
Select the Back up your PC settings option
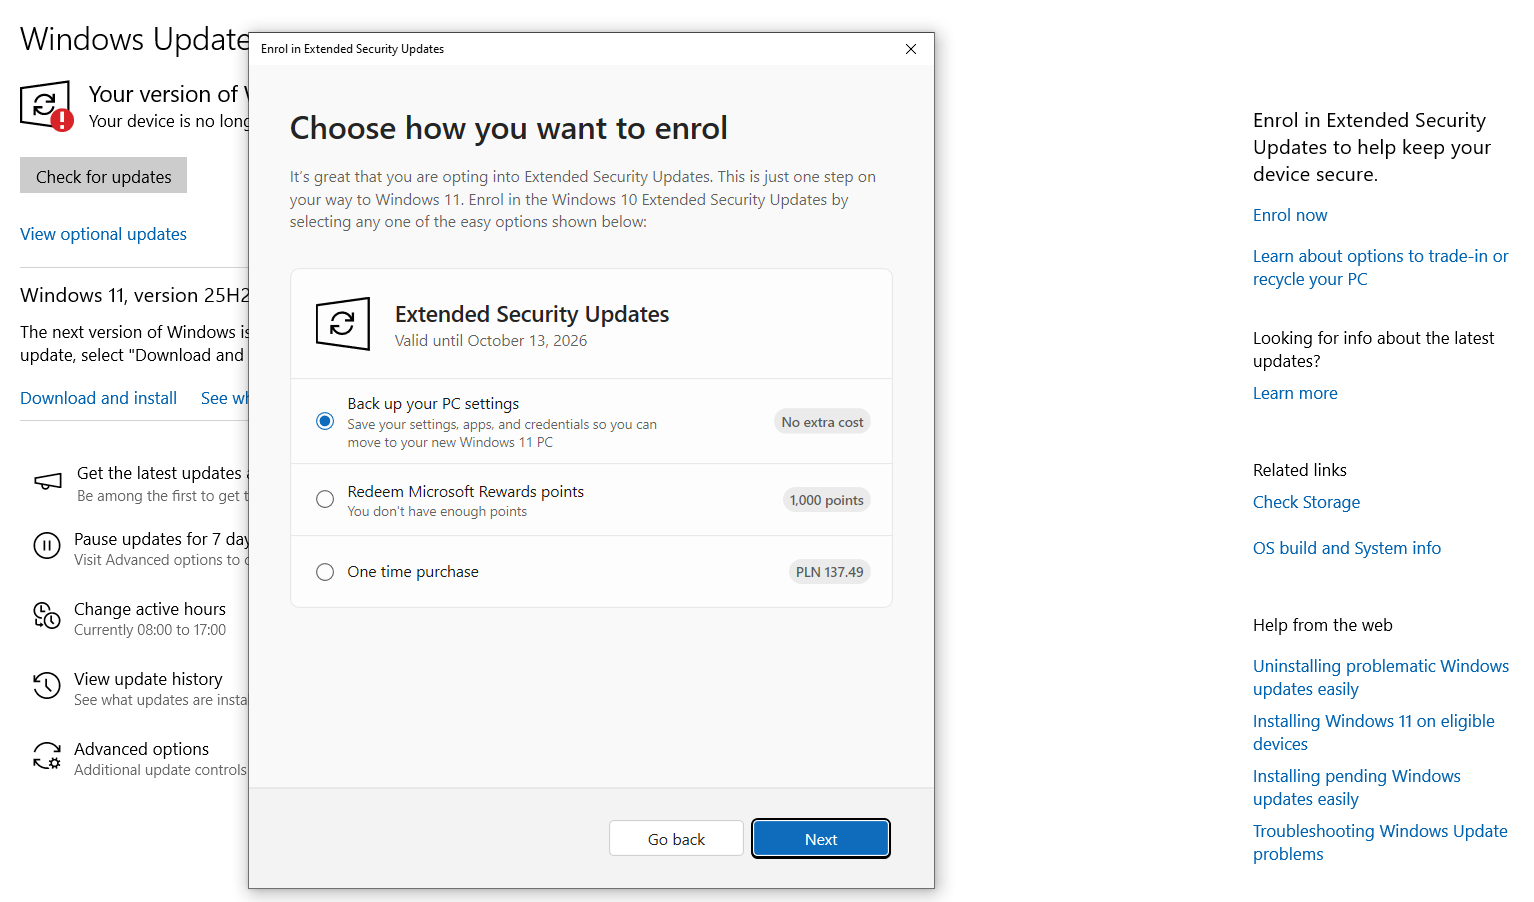pyautogui.click(x=324, y=421)
